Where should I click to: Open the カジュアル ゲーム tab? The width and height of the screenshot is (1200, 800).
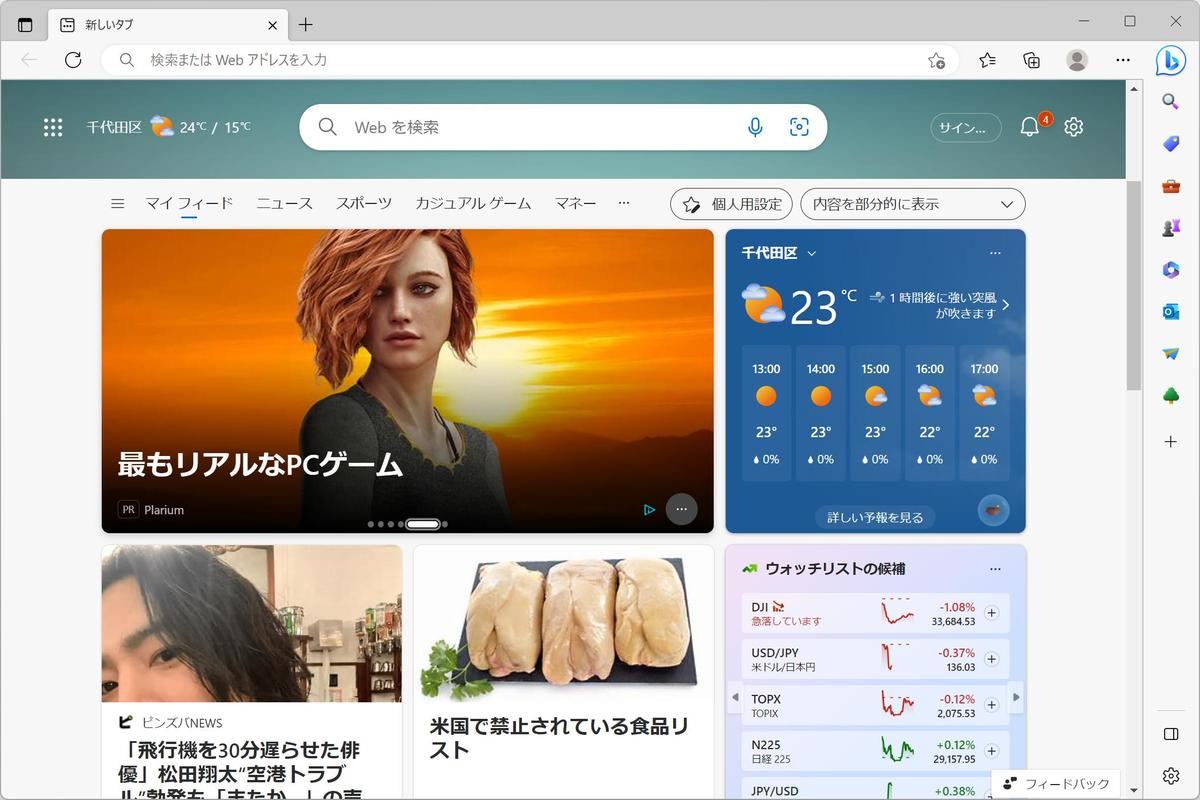coord(473,203)
